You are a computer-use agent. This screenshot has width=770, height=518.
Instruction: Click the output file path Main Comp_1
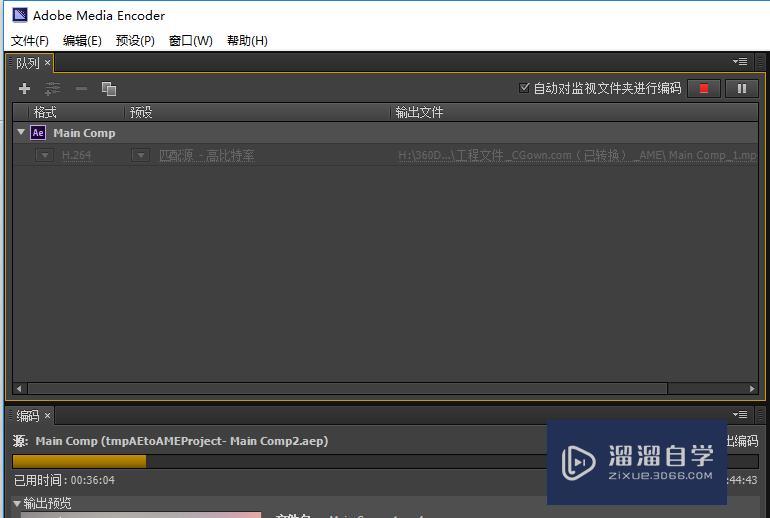pos(578,156)
